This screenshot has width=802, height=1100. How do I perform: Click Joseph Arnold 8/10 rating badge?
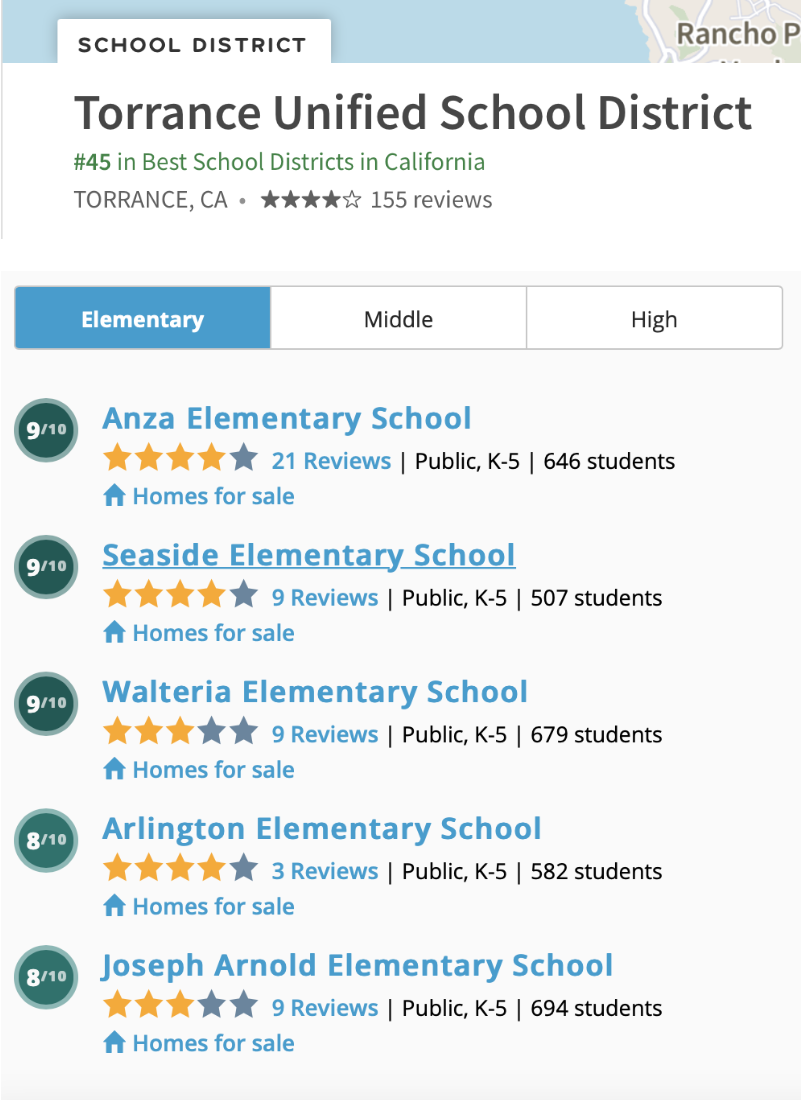(x=46, y=977)
